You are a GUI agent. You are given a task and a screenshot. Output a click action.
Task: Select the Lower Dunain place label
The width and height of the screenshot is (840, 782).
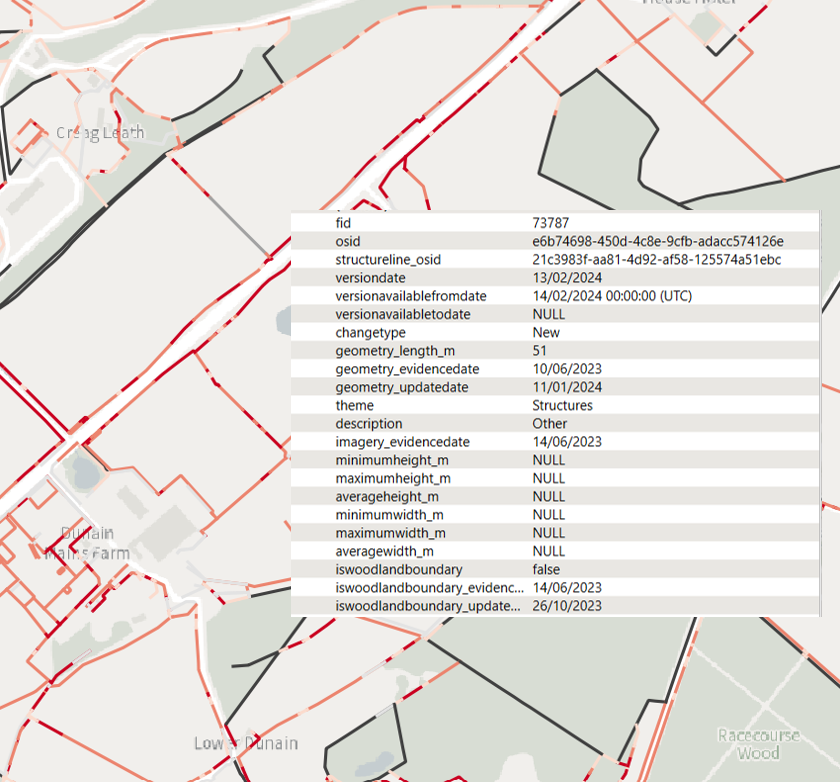[246, 743]
